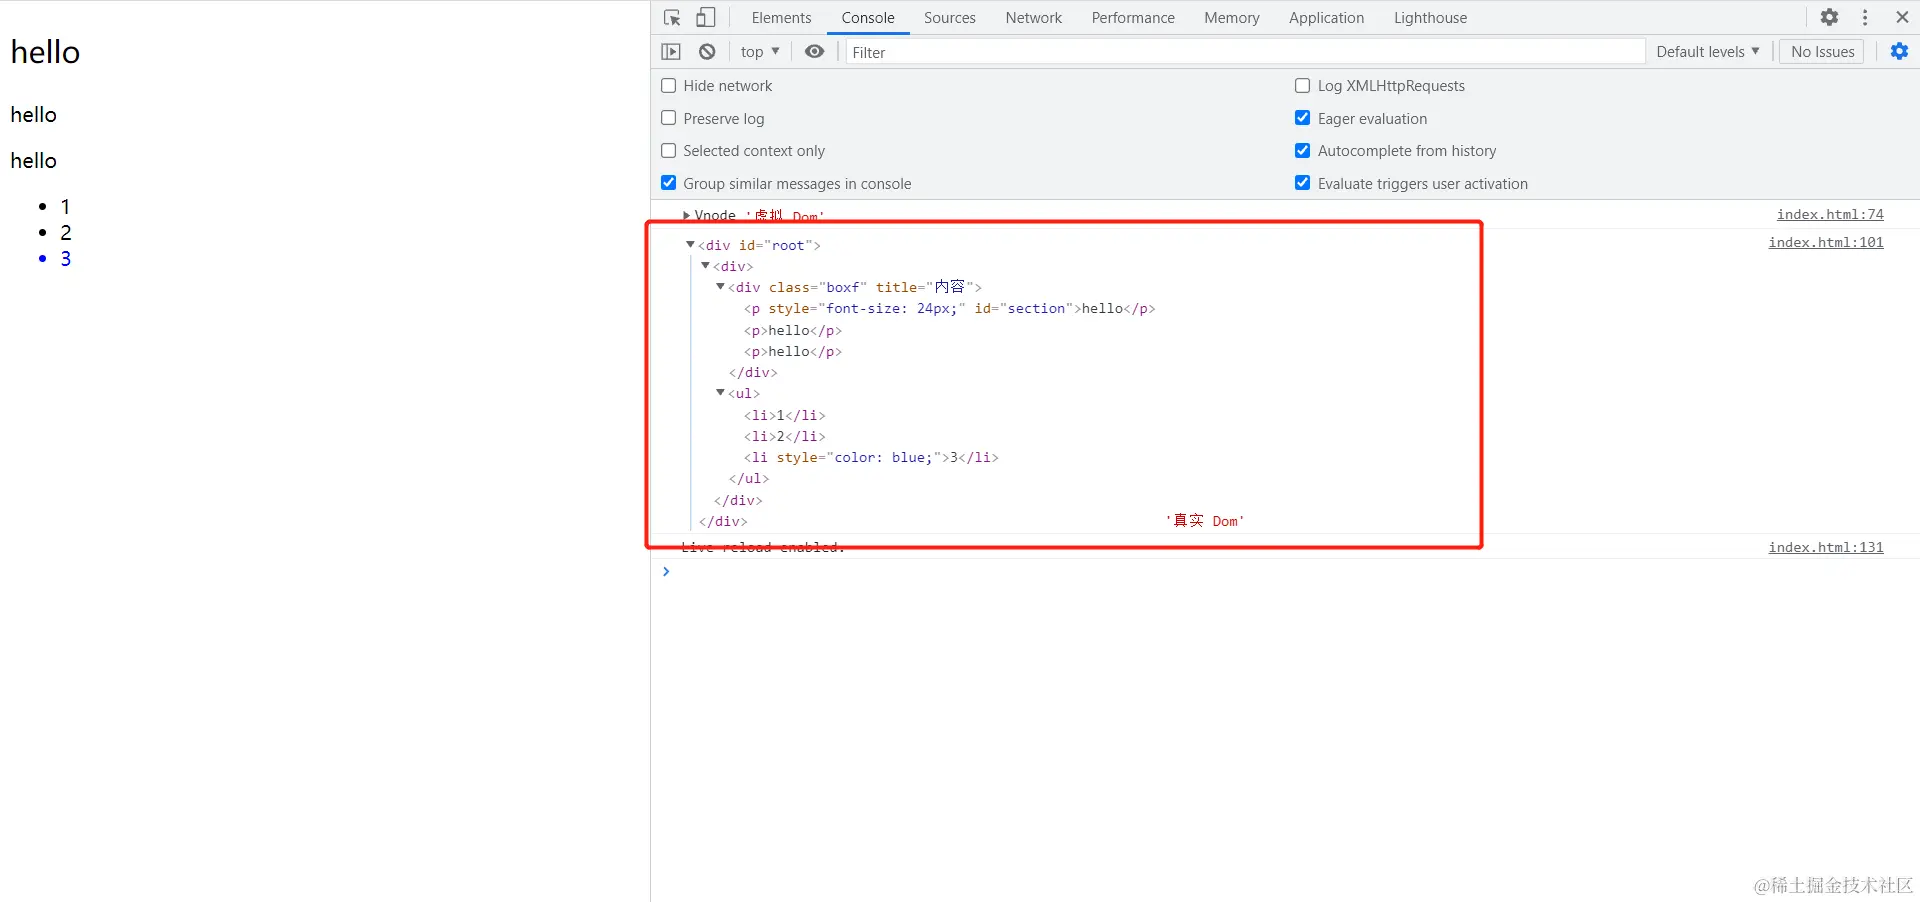
Task: Uncheck Group similar messages in console
Action: pos(669,183)
